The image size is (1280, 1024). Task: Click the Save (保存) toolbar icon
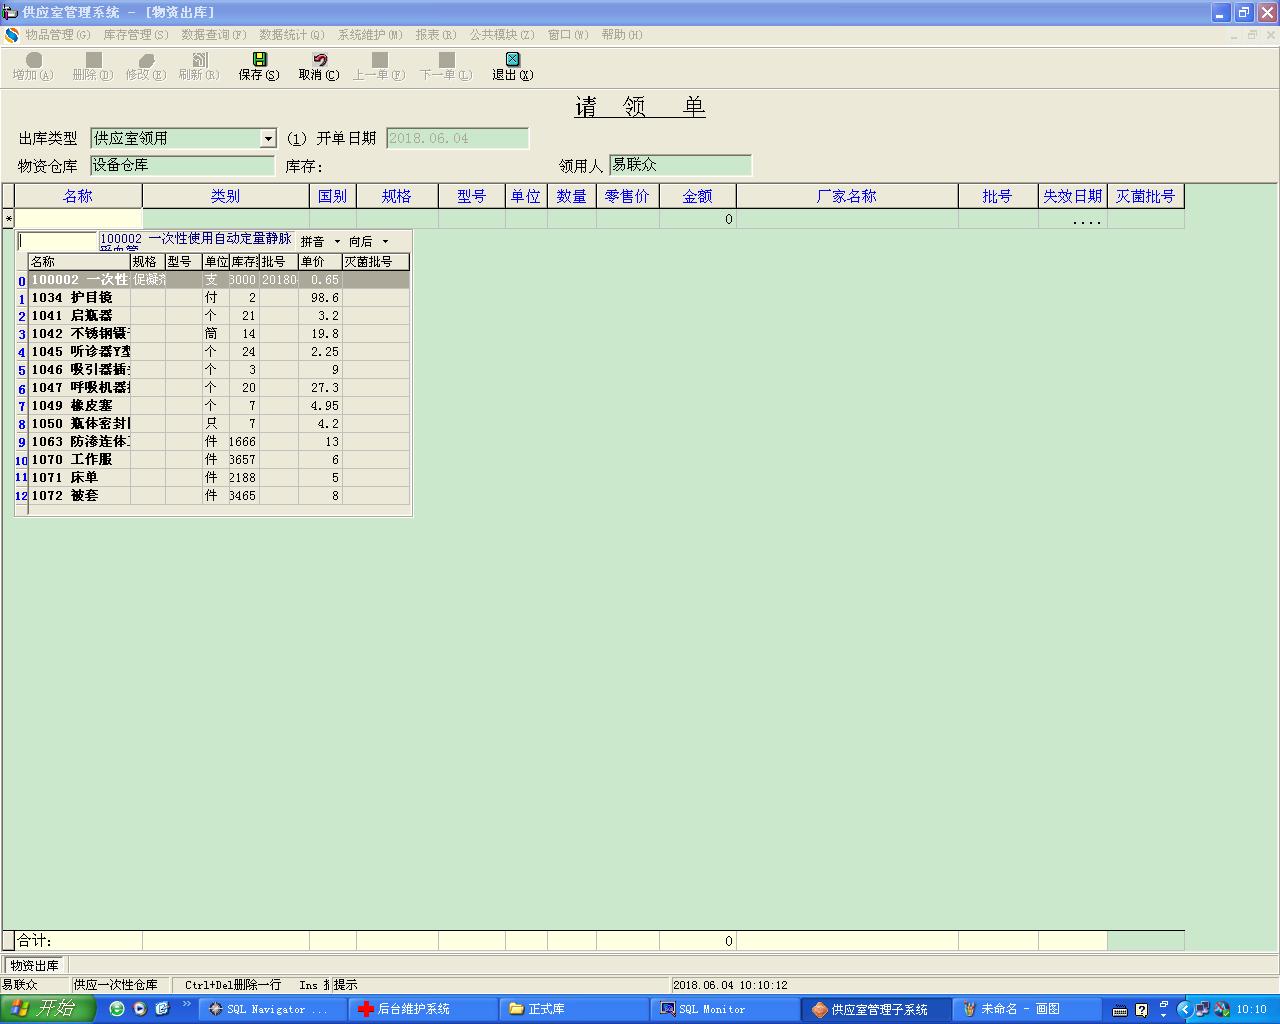click(259, 61)
